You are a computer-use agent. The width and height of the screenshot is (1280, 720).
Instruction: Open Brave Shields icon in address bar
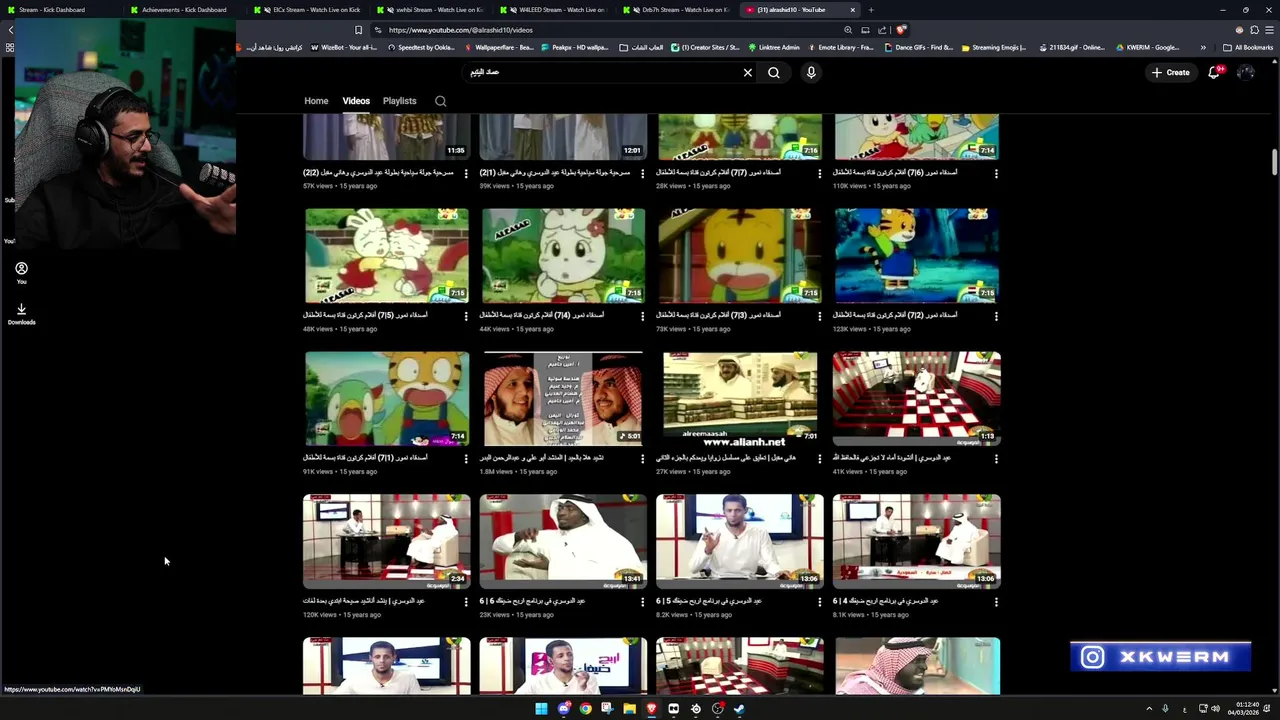[x=901, y=30]
